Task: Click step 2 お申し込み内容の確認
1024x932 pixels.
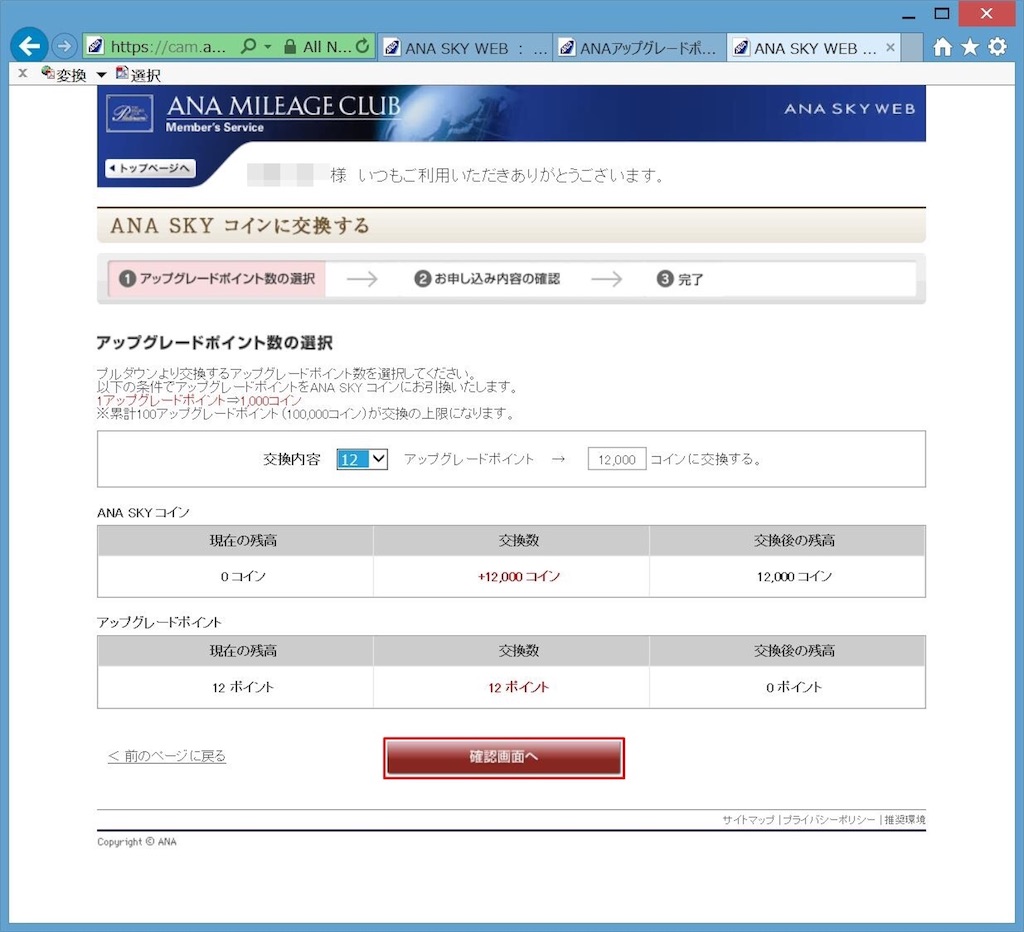Action: coord(487,279)
